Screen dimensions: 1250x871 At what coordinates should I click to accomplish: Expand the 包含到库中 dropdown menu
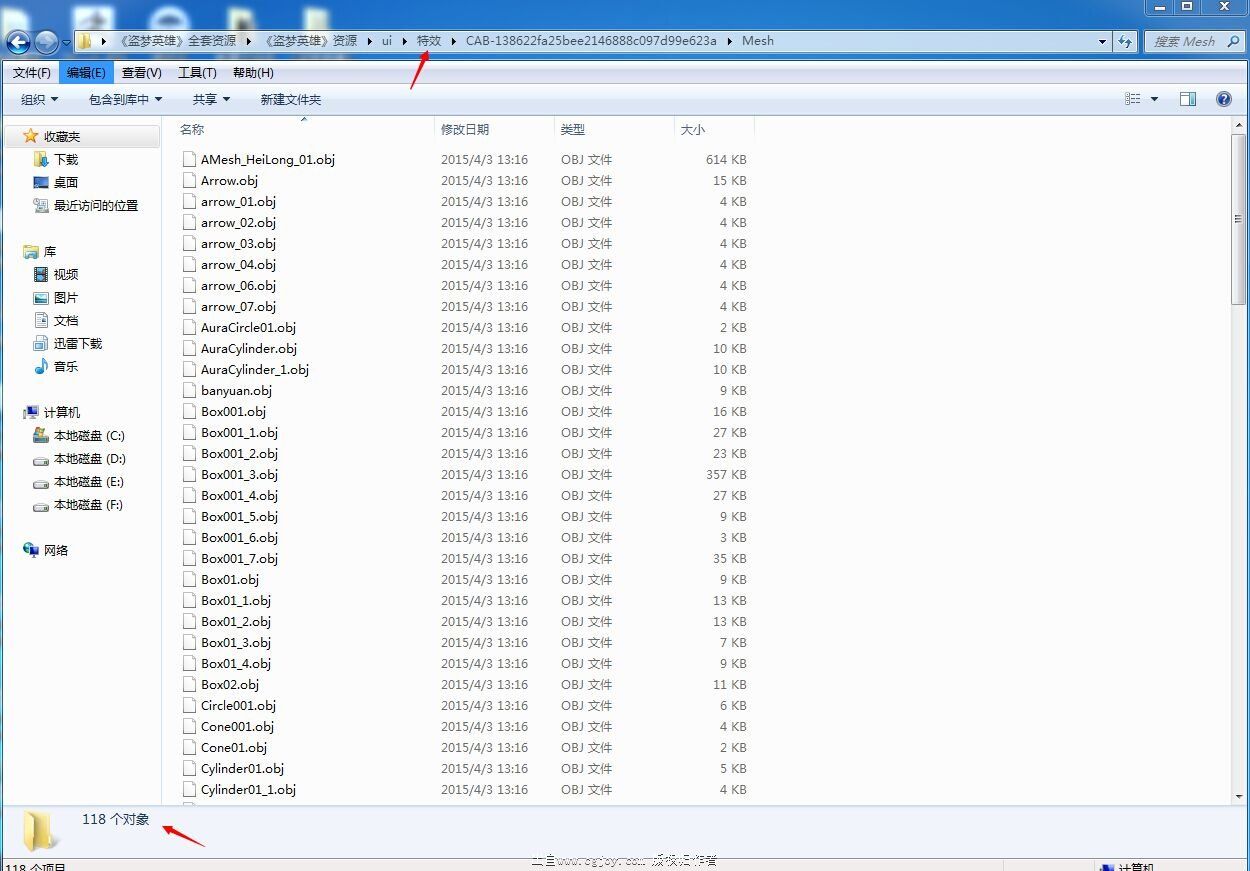pyautogui.click(x=125, y=99)
